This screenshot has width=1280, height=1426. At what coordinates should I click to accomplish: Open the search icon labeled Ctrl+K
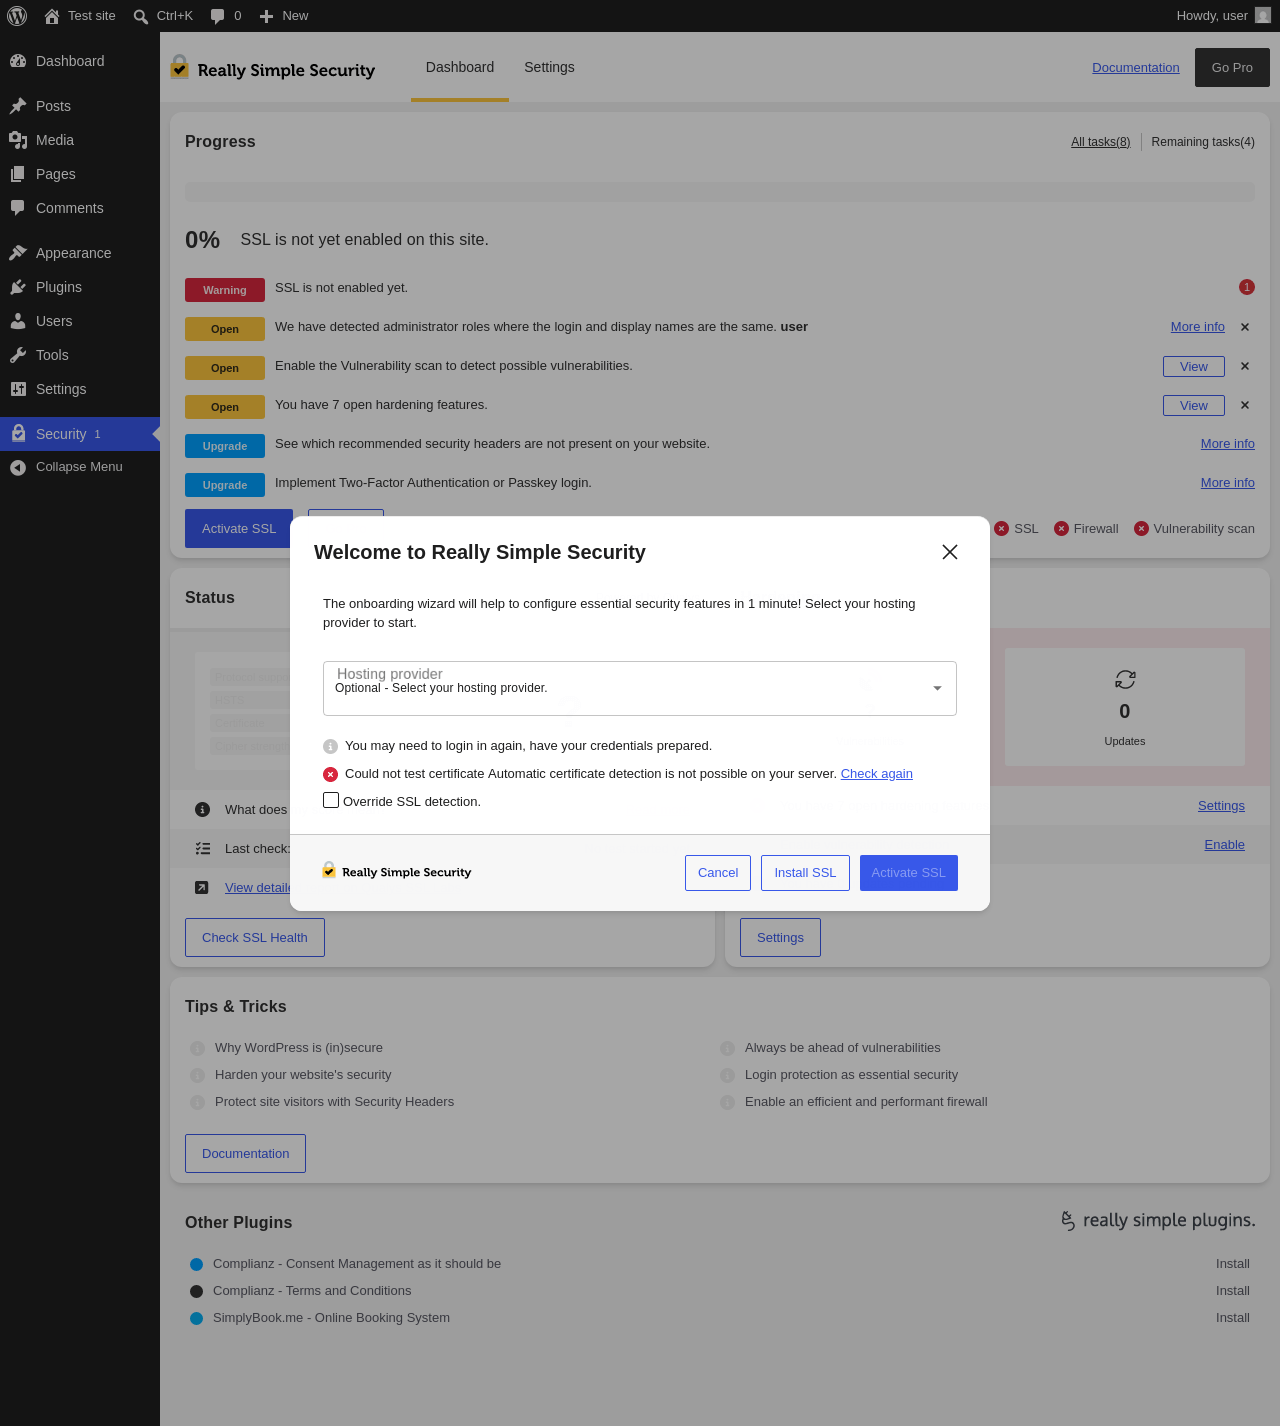pos(141,16)
